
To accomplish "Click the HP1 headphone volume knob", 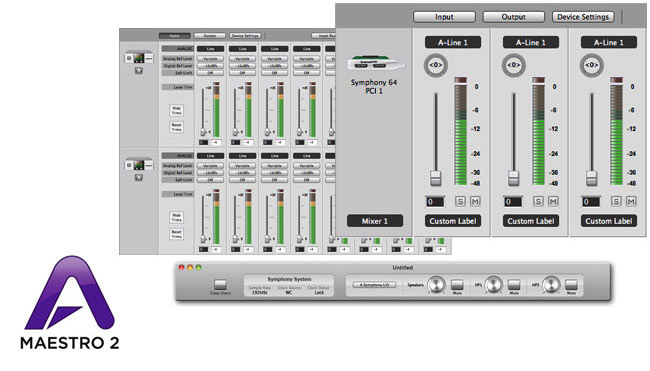I will 493,285.
